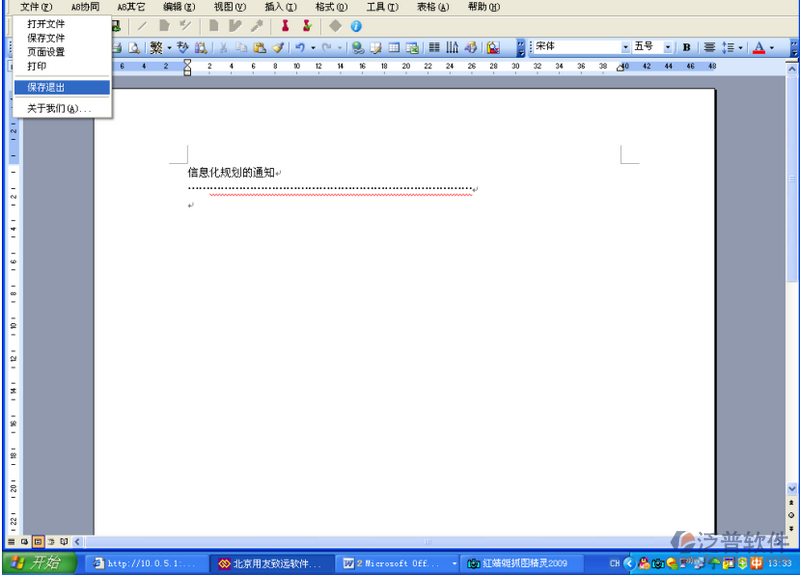
Task: Toggle Bold formatting
Action: tap(687, 47)
